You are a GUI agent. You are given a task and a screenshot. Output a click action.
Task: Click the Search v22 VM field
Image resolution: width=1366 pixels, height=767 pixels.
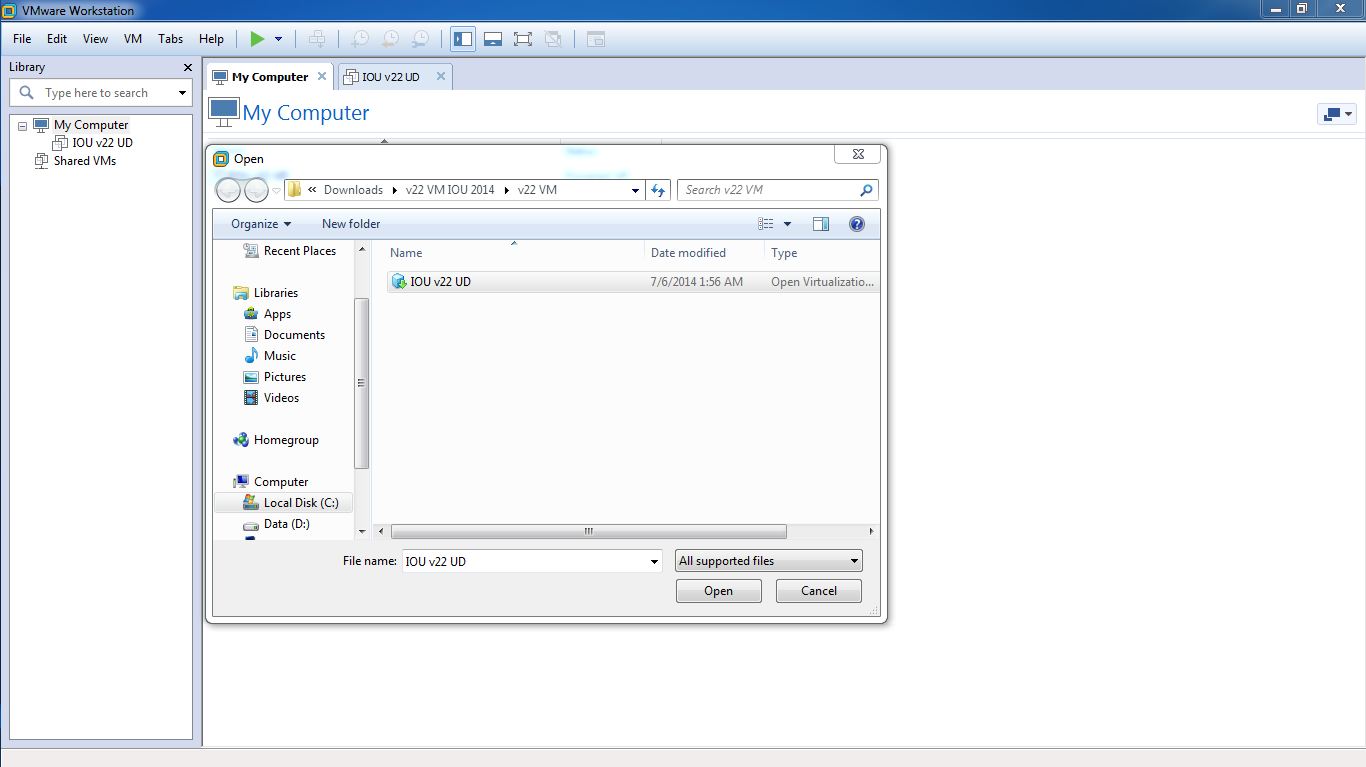click(x=778, y=190)
